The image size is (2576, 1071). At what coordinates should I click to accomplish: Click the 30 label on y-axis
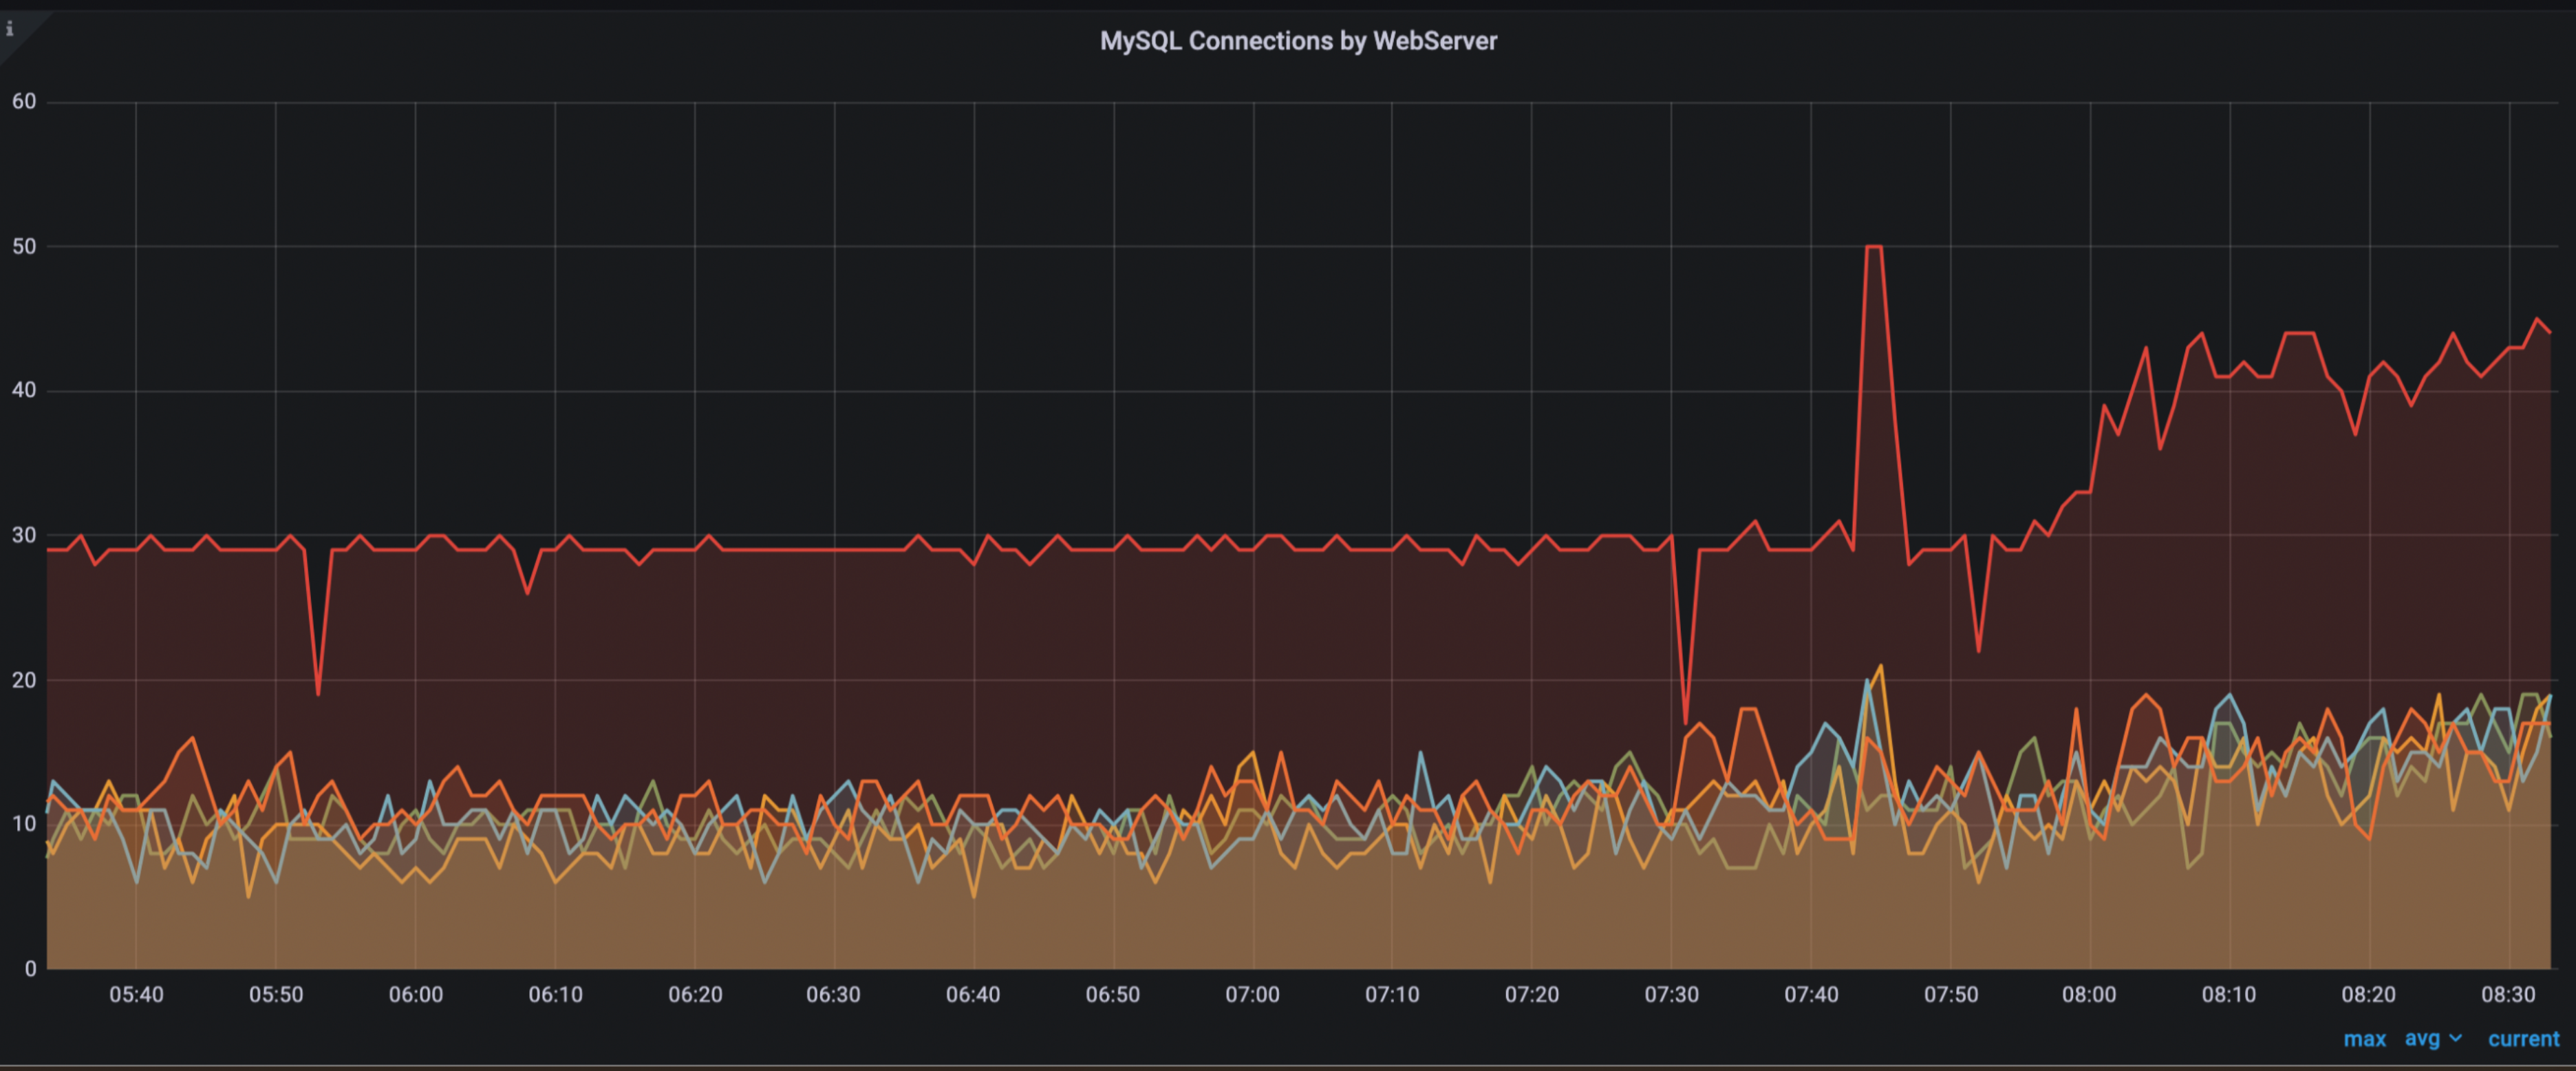(x=24, y=535)
